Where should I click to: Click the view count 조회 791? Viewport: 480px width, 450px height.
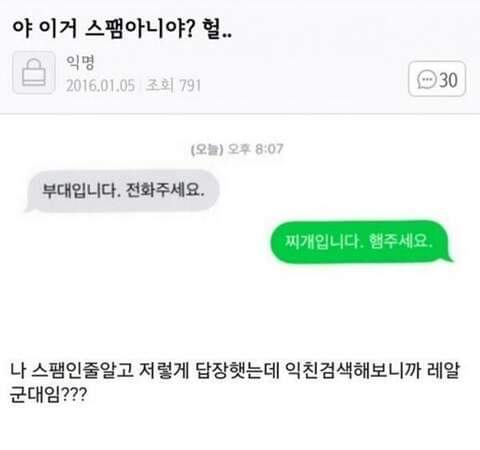pyautogui.click(x=173, y=86)
